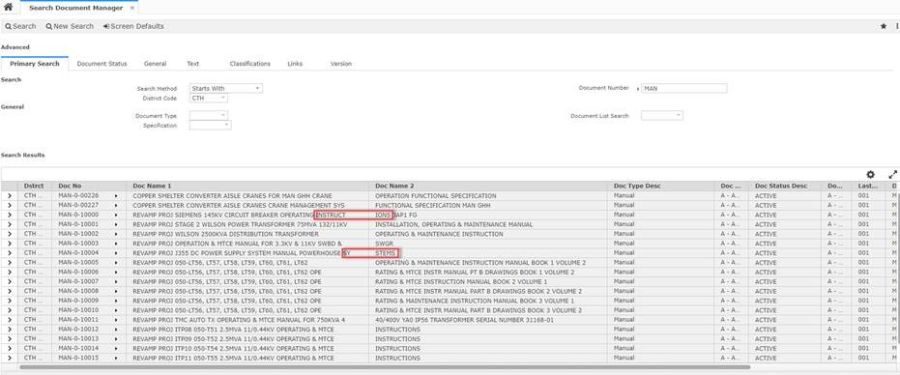Start a New Search

click(x=69, y=26)
